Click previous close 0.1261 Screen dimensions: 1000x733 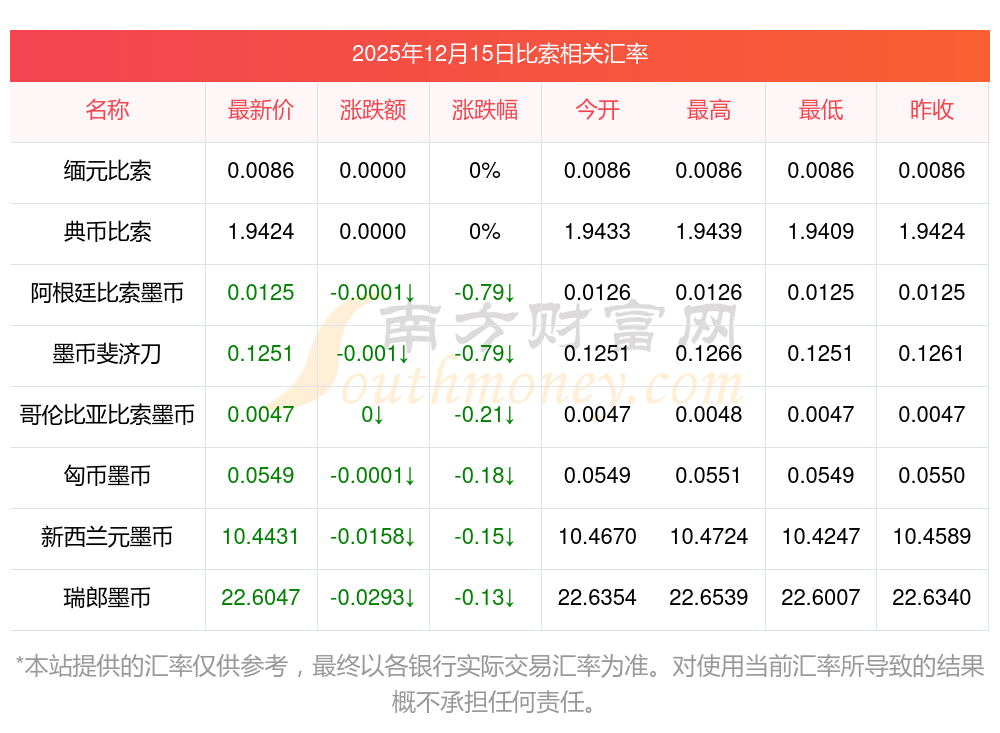click(x=932, y=353)
